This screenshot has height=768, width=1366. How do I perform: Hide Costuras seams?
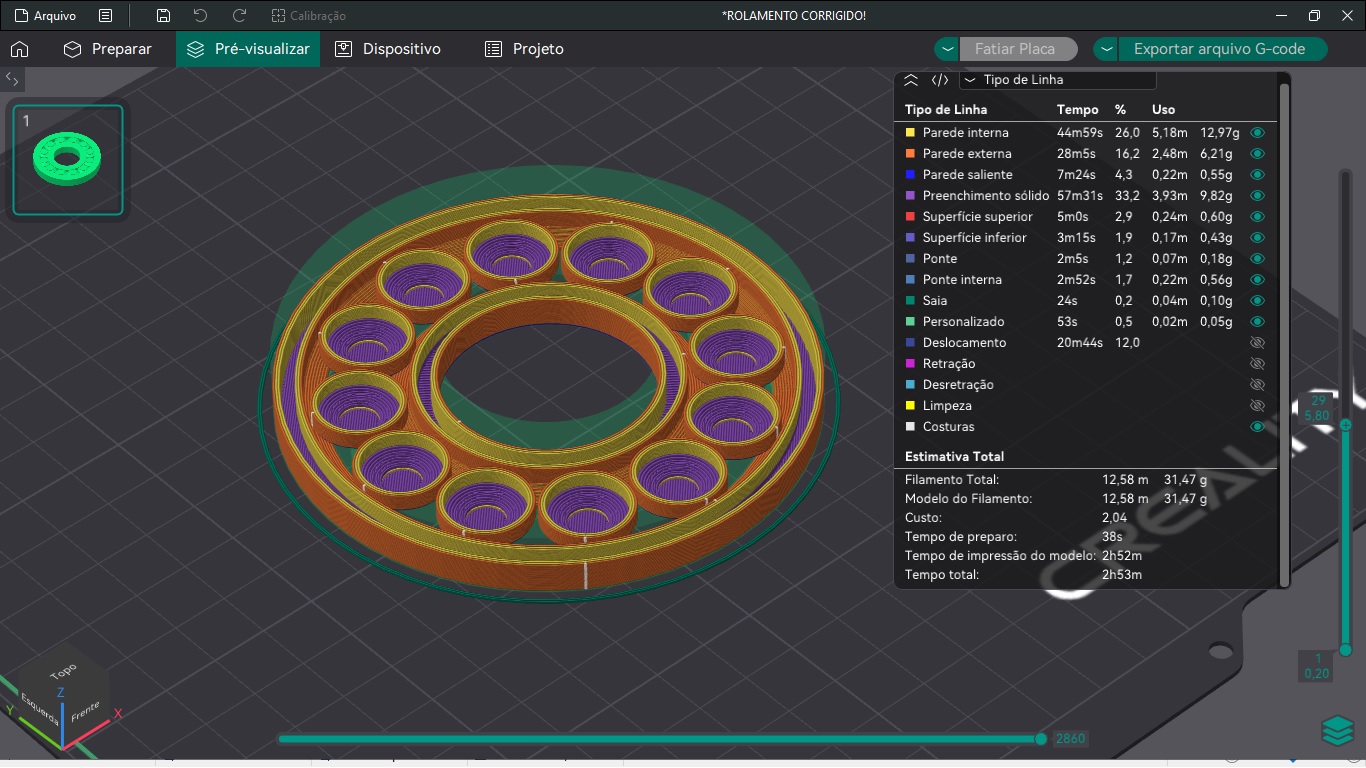click(1258, 427)
